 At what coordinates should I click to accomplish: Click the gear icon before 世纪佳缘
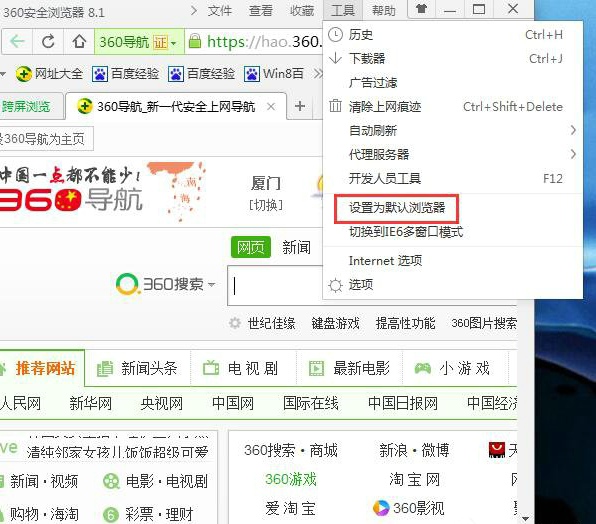235,323
